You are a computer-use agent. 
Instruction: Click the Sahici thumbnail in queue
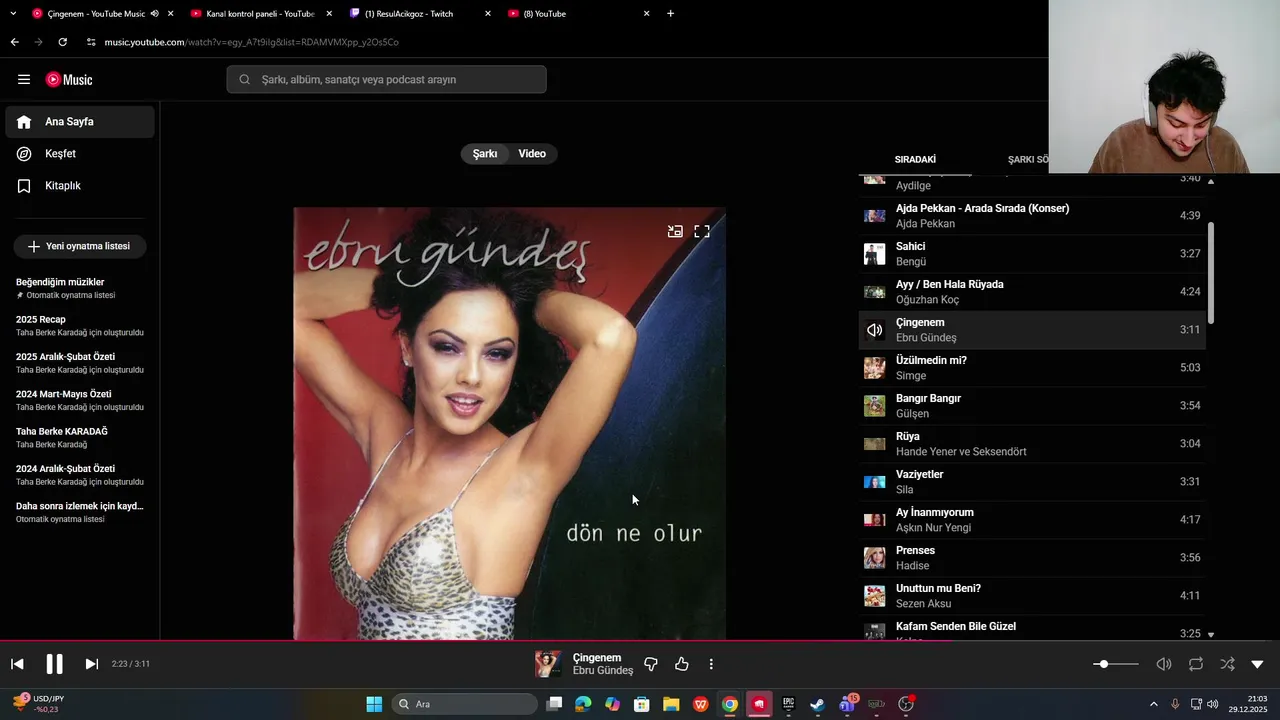pos(875,254)
